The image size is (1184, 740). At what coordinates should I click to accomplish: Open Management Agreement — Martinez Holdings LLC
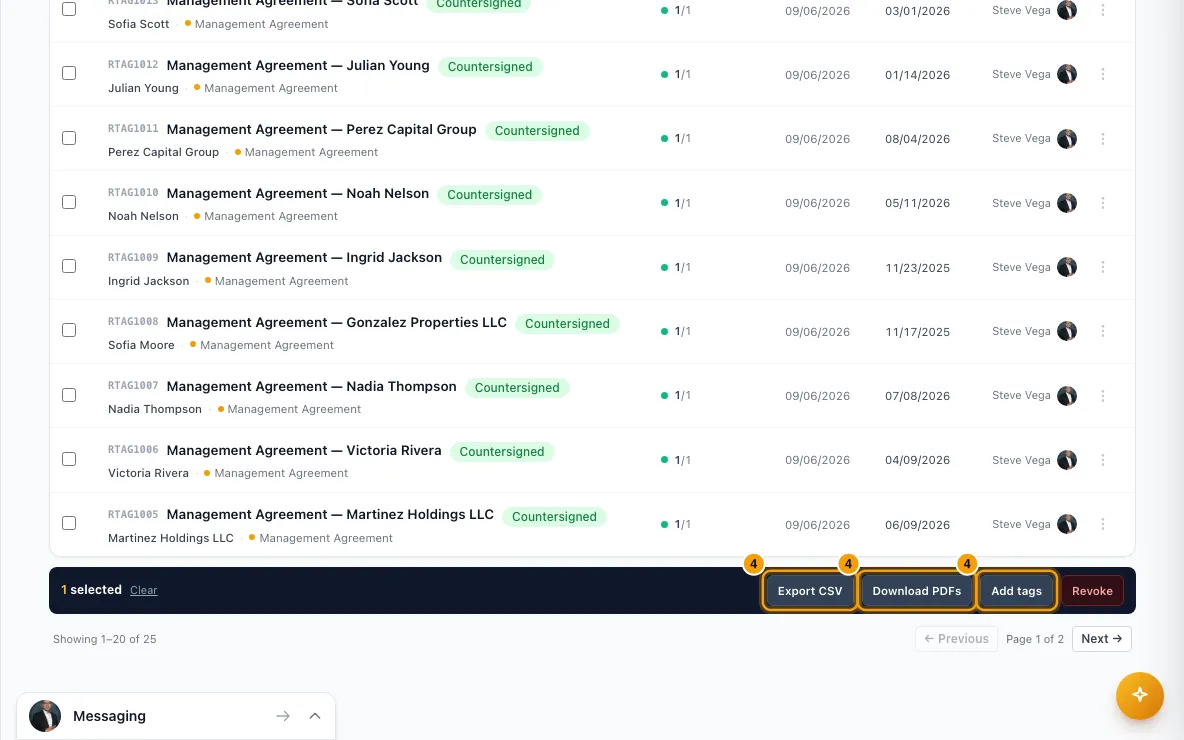tap(330, 515)
